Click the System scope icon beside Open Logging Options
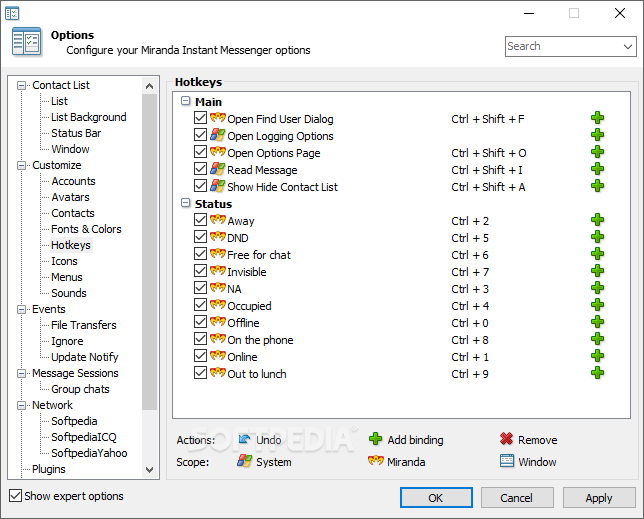 pos(218,135)
